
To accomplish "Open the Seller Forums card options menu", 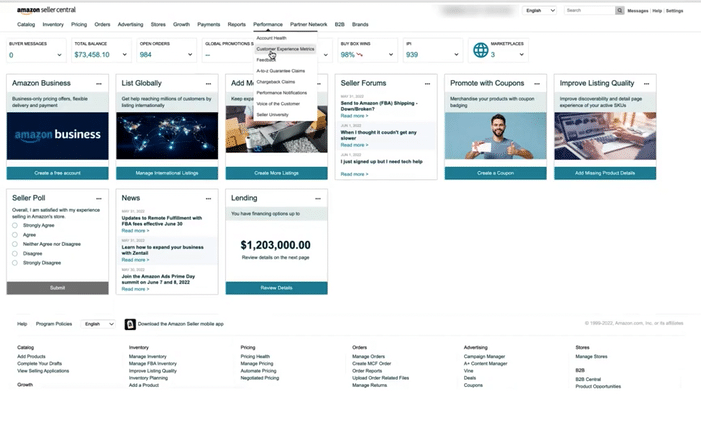I will pos(428,84).
